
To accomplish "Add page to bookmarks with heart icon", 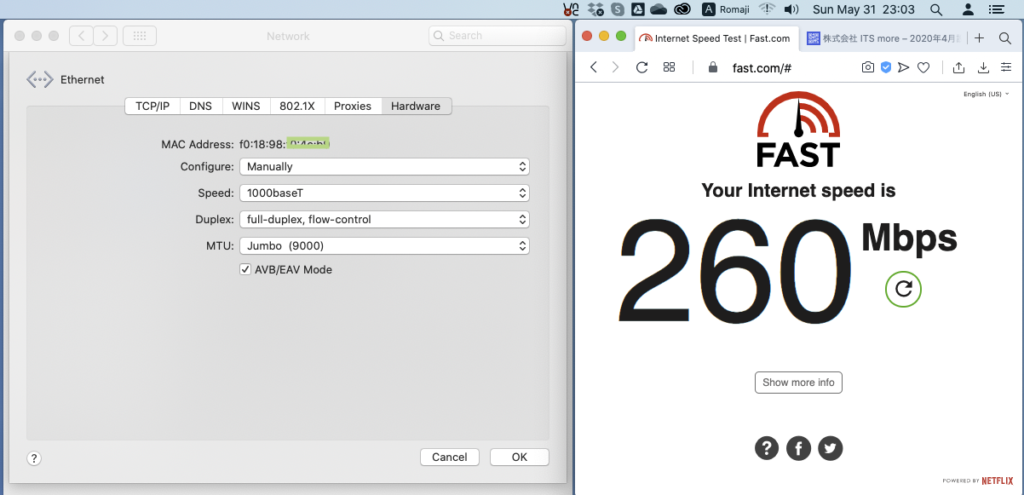I will click(x=924, y=67).
